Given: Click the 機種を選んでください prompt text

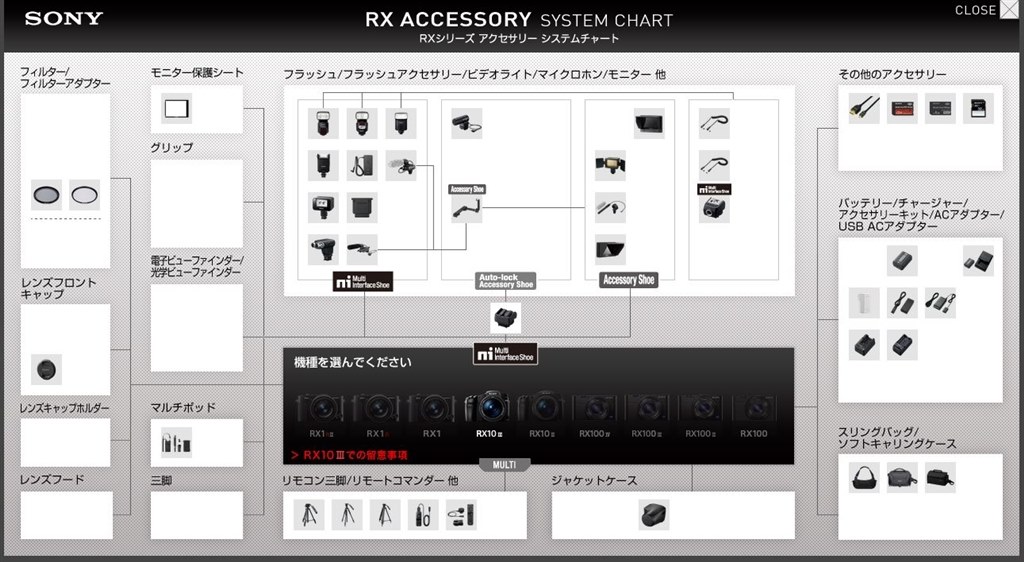Looking at the screenshot, I should pos(353,362).
